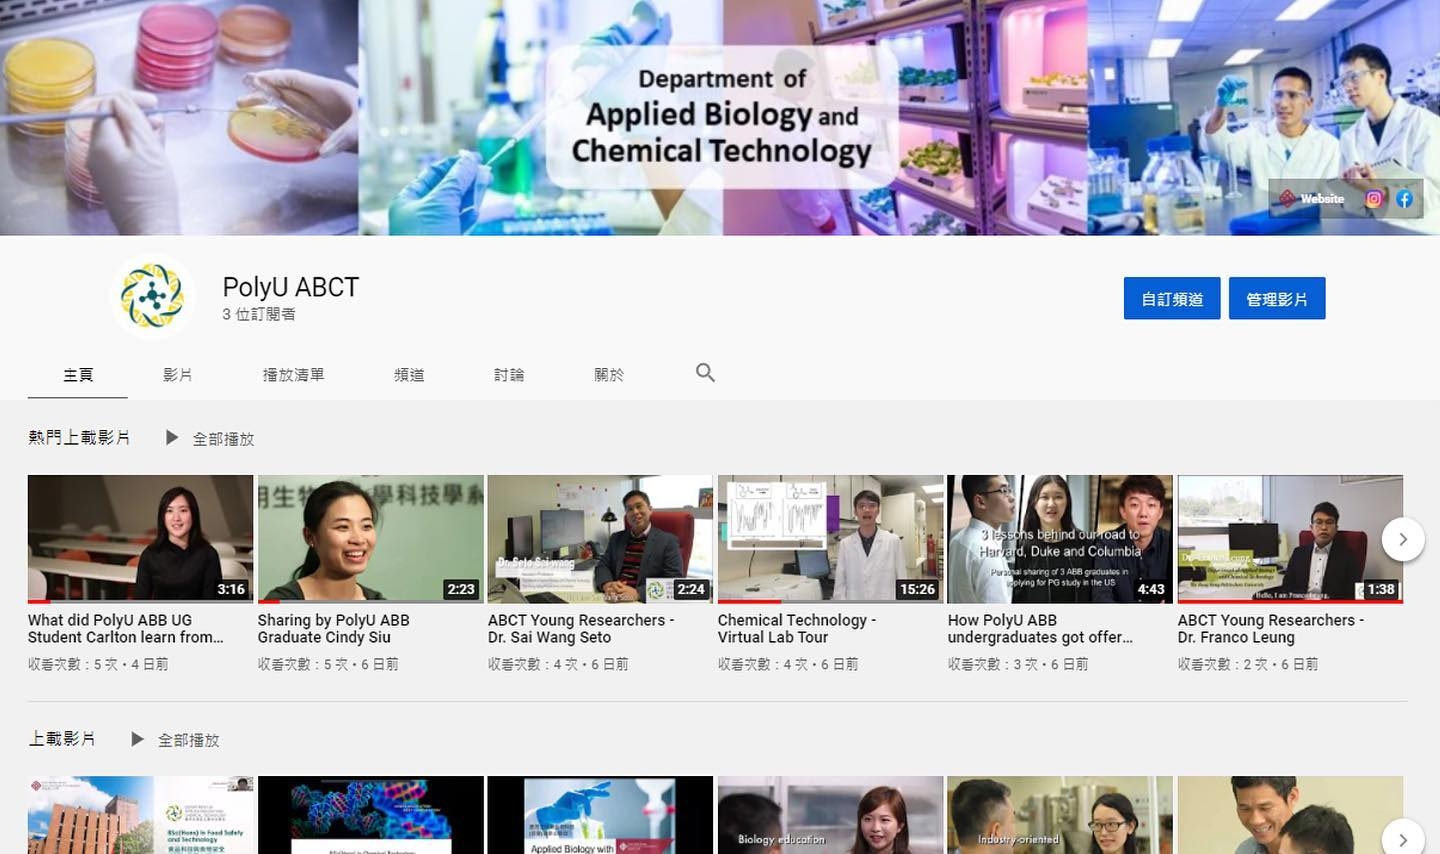This screenshot has width=1440, height=854.
Task: Click the play triangle beside 熱門上載影片
Action: pos(171,437)
